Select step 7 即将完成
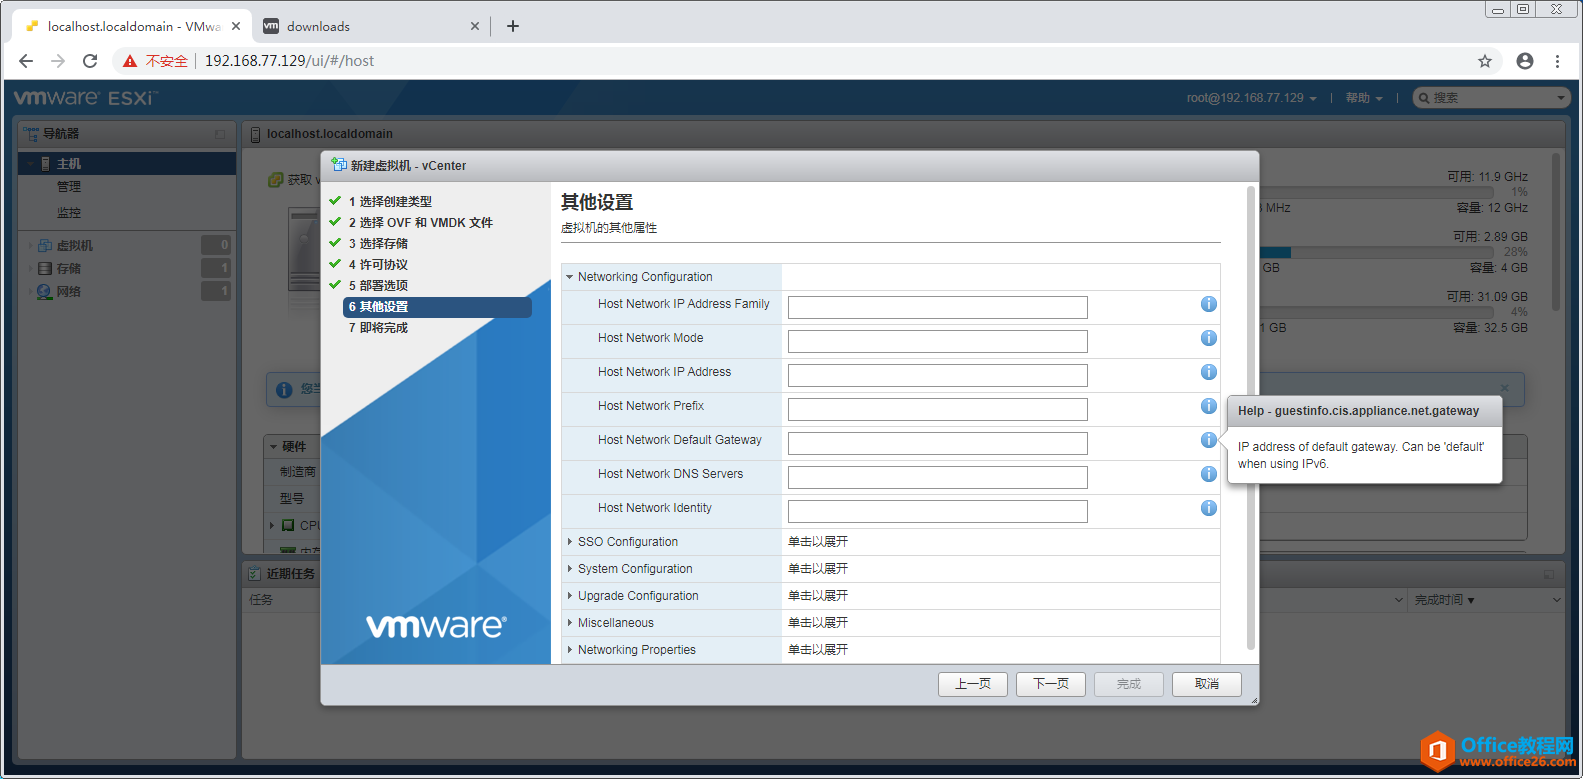1583x779 pixels. tap(378, 328)
